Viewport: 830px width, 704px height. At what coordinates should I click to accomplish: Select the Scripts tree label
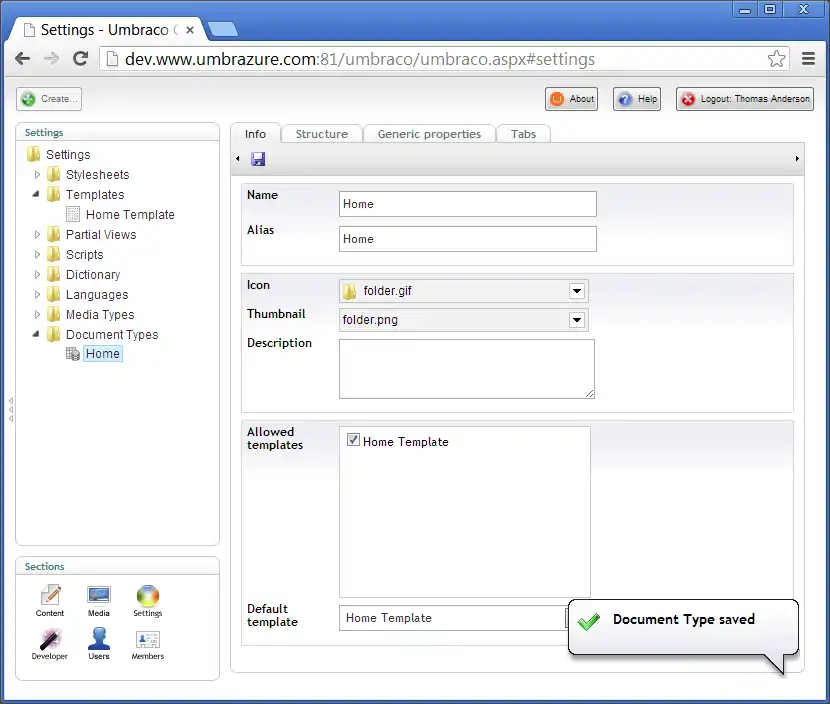(x=85, y=255)
